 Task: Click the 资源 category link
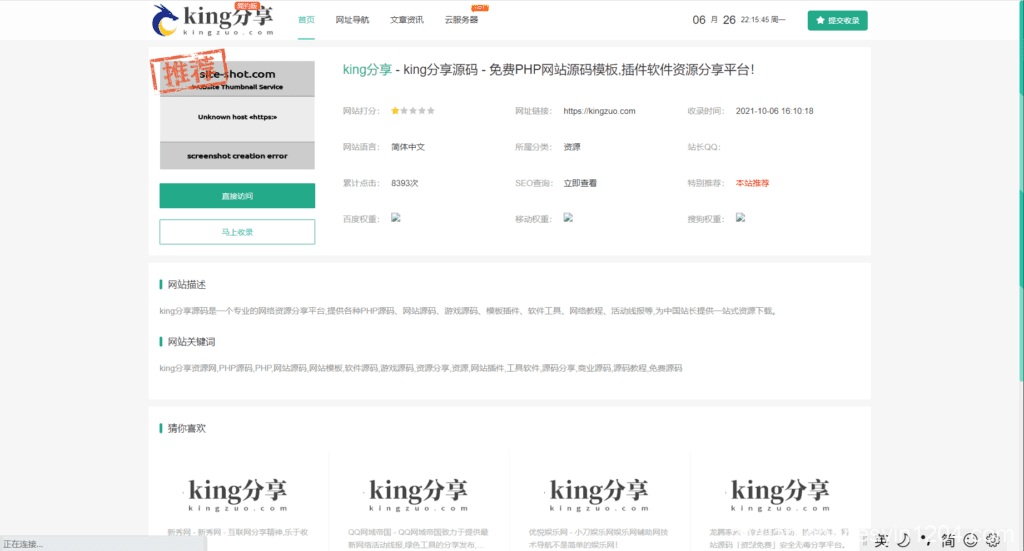pos(571,147)
